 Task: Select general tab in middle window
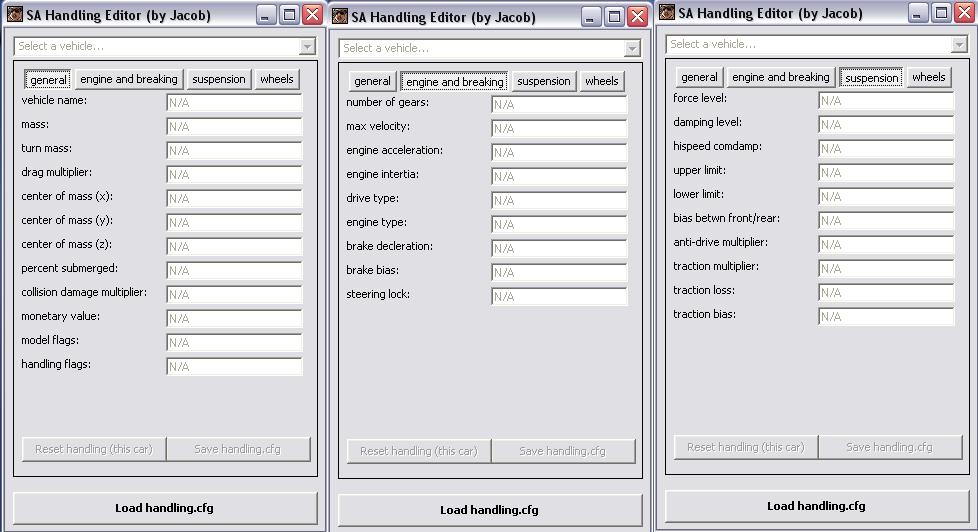372,81
